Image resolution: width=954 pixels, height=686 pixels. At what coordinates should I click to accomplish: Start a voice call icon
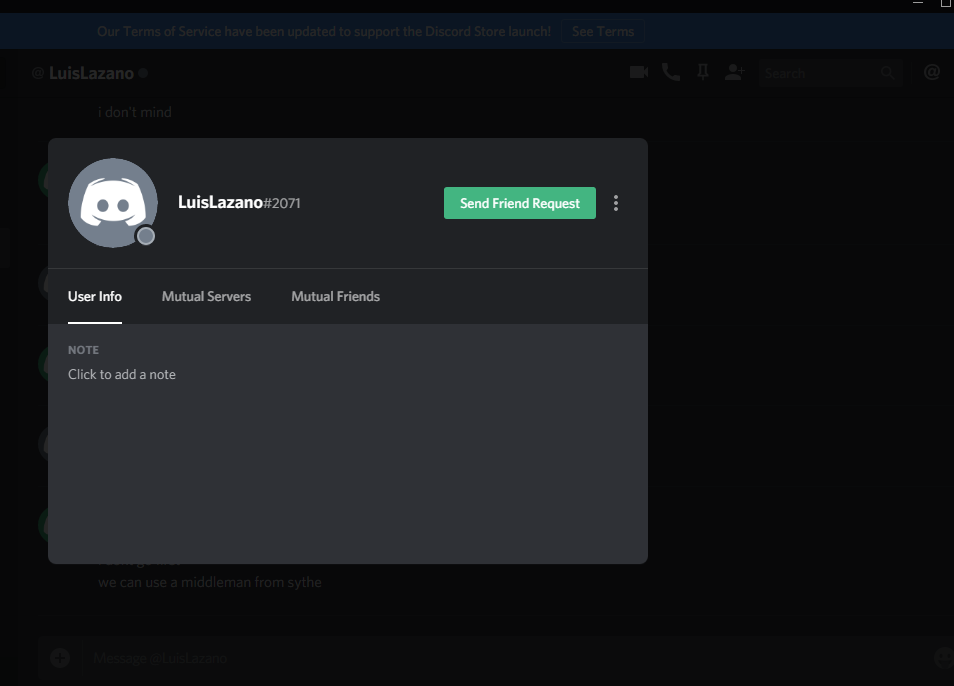tap(670, 72)
